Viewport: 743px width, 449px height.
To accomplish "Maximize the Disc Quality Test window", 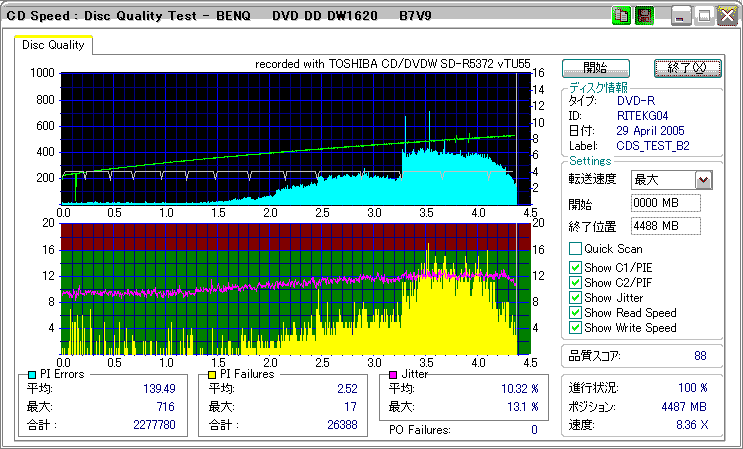I will 704,15.
